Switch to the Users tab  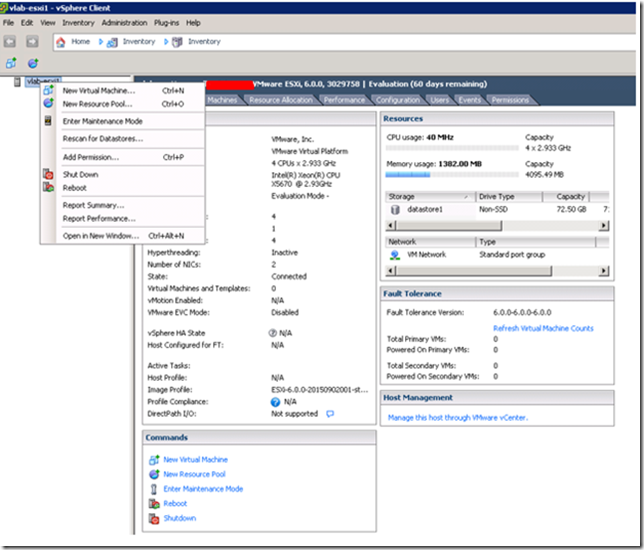pyautogui.click(x=439, y=100)
